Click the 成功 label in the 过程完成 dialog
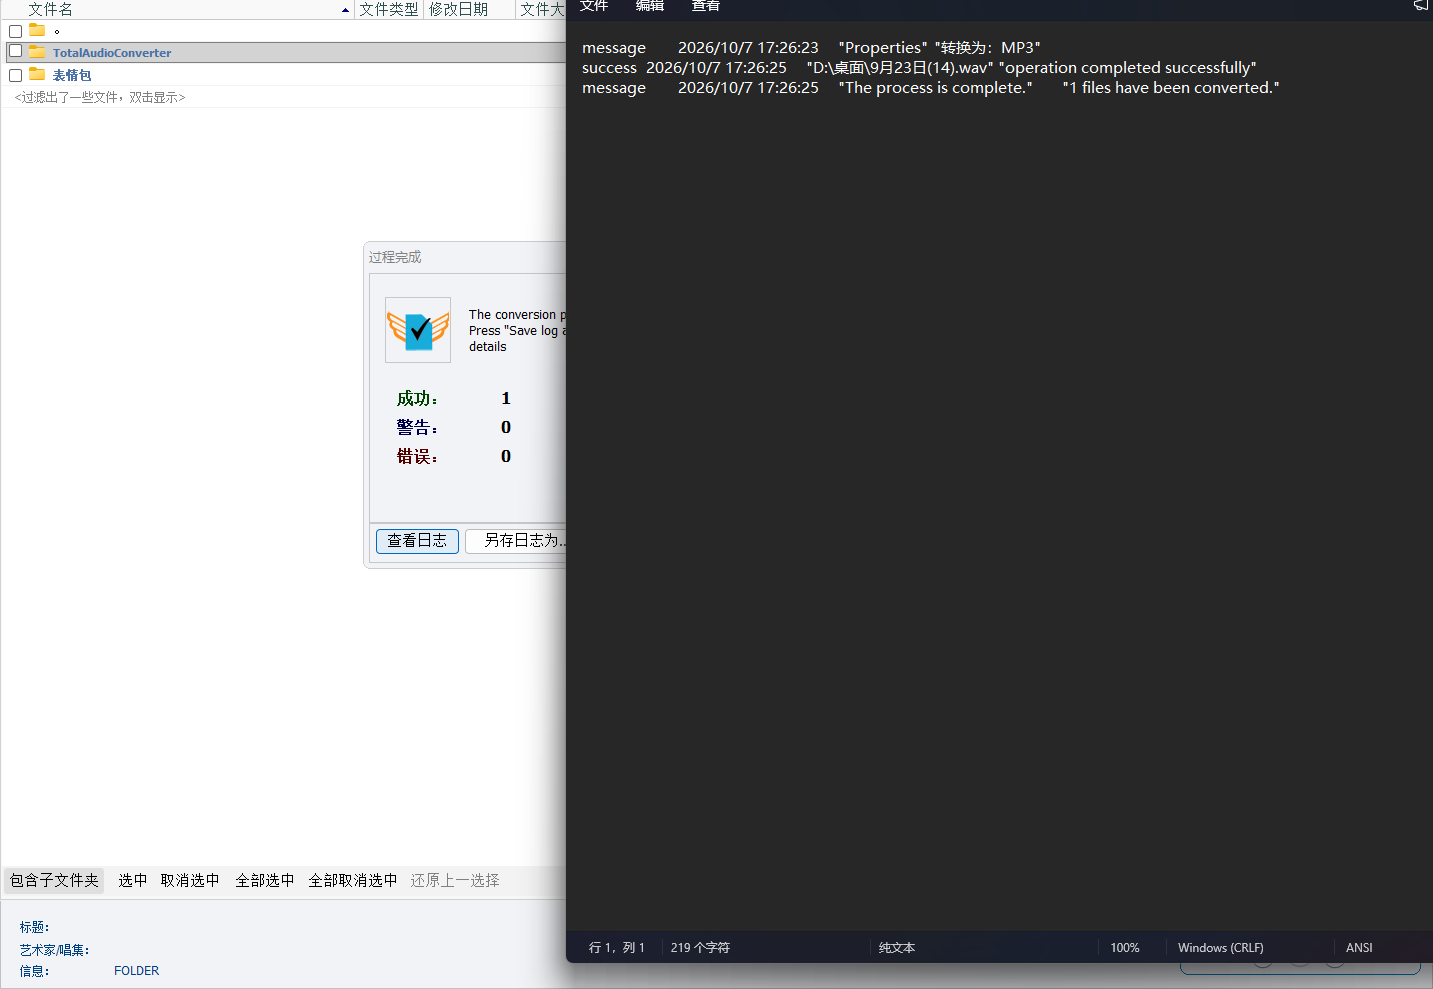 [417, 399]
